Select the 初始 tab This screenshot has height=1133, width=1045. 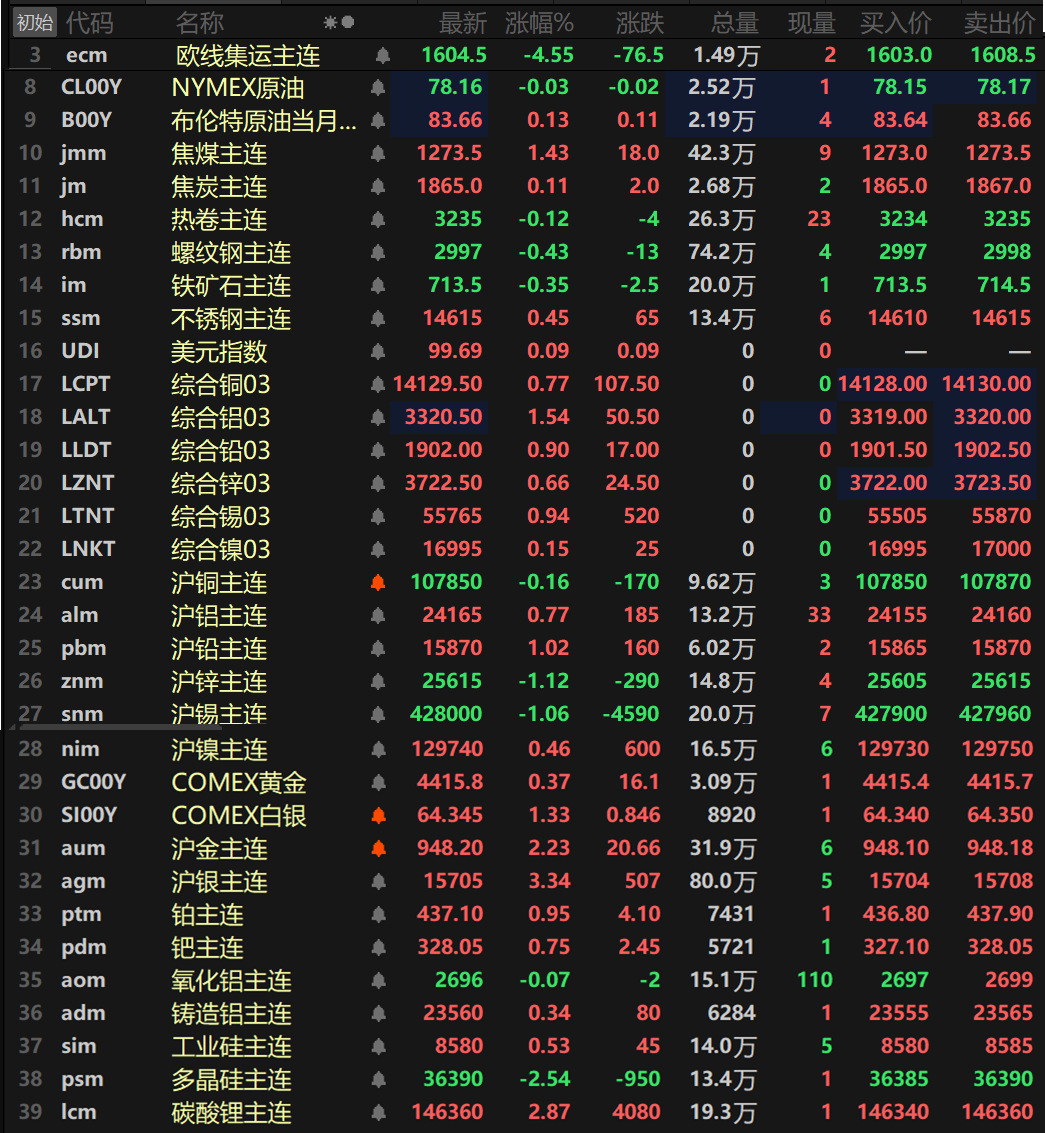[35, 22]
